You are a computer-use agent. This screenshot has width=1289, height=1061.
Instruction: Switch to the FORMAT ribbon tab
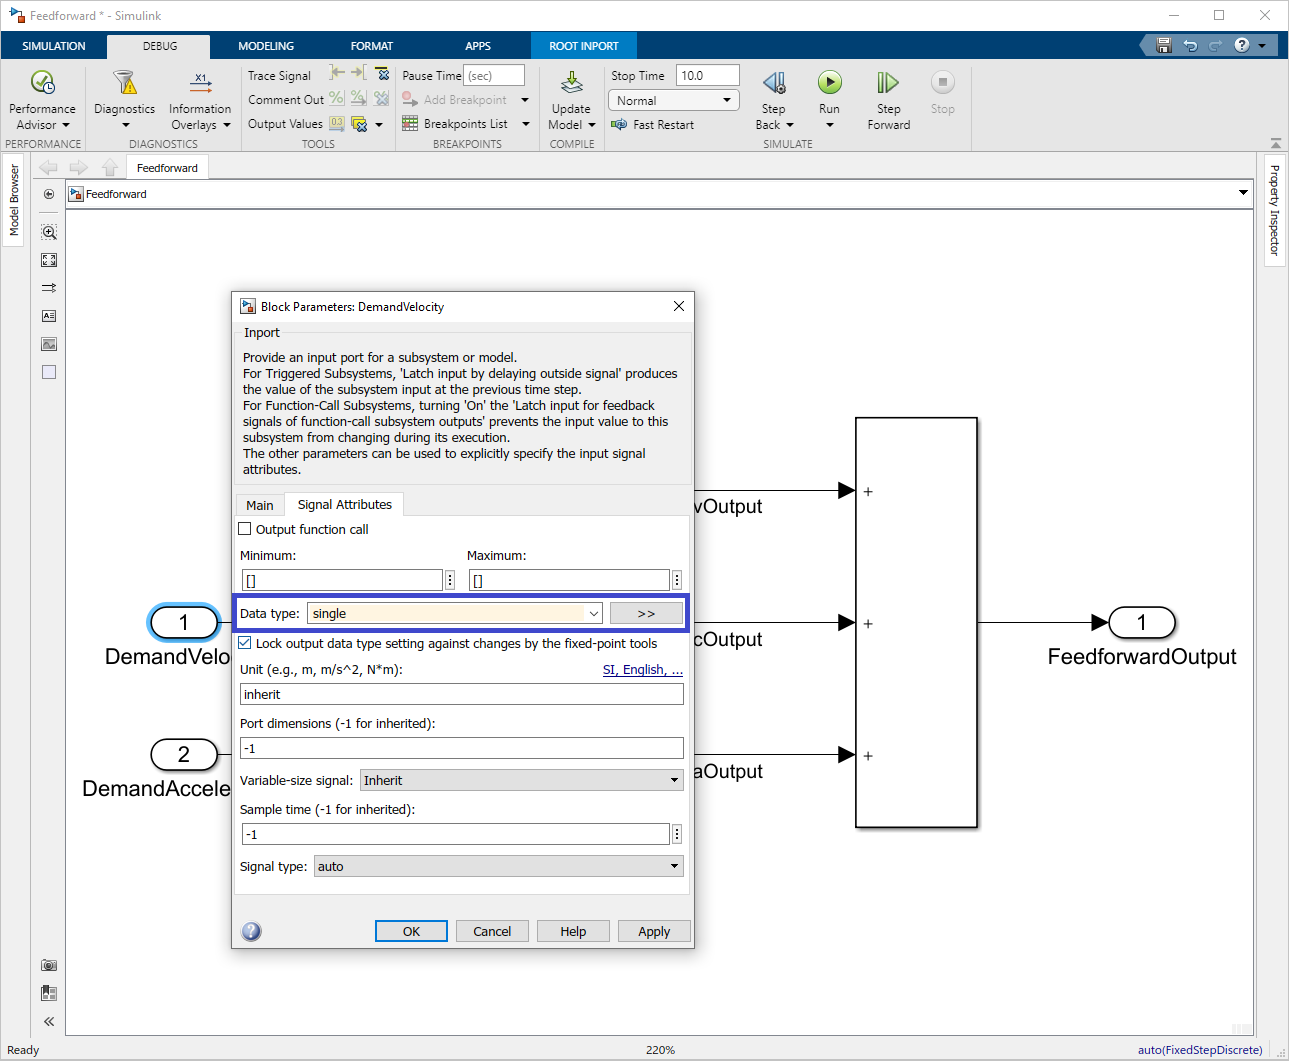(x=372, y=46)
